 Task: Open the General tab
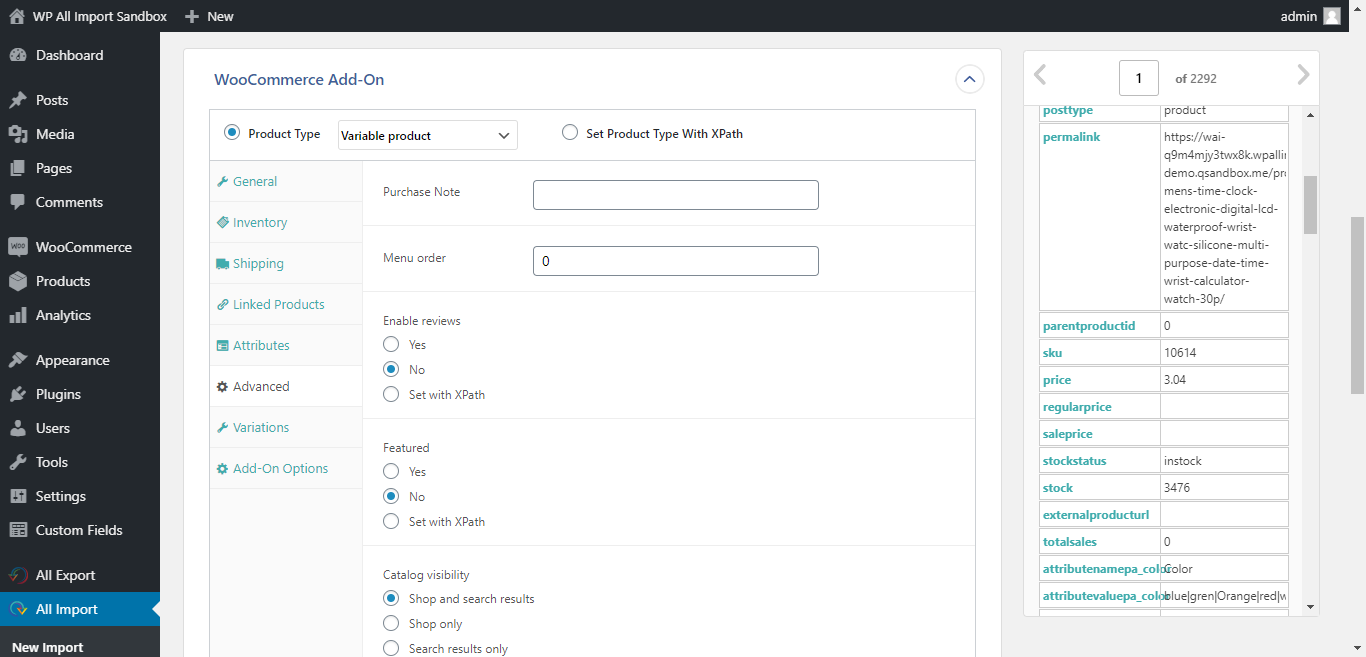(286, 182)
